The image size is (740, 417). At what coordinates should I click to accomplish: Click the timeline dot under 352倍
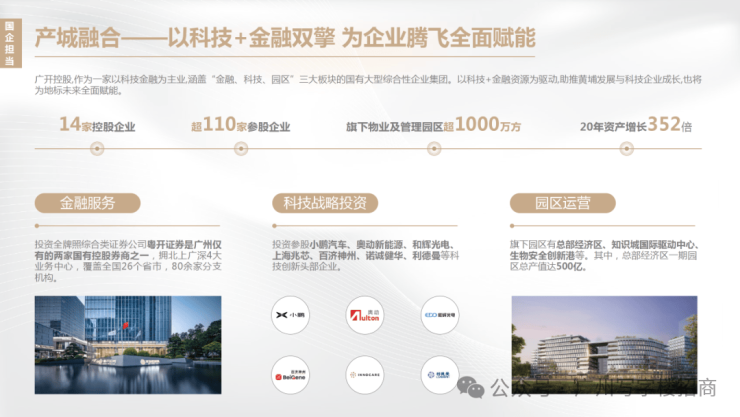[x=627, y=149]
